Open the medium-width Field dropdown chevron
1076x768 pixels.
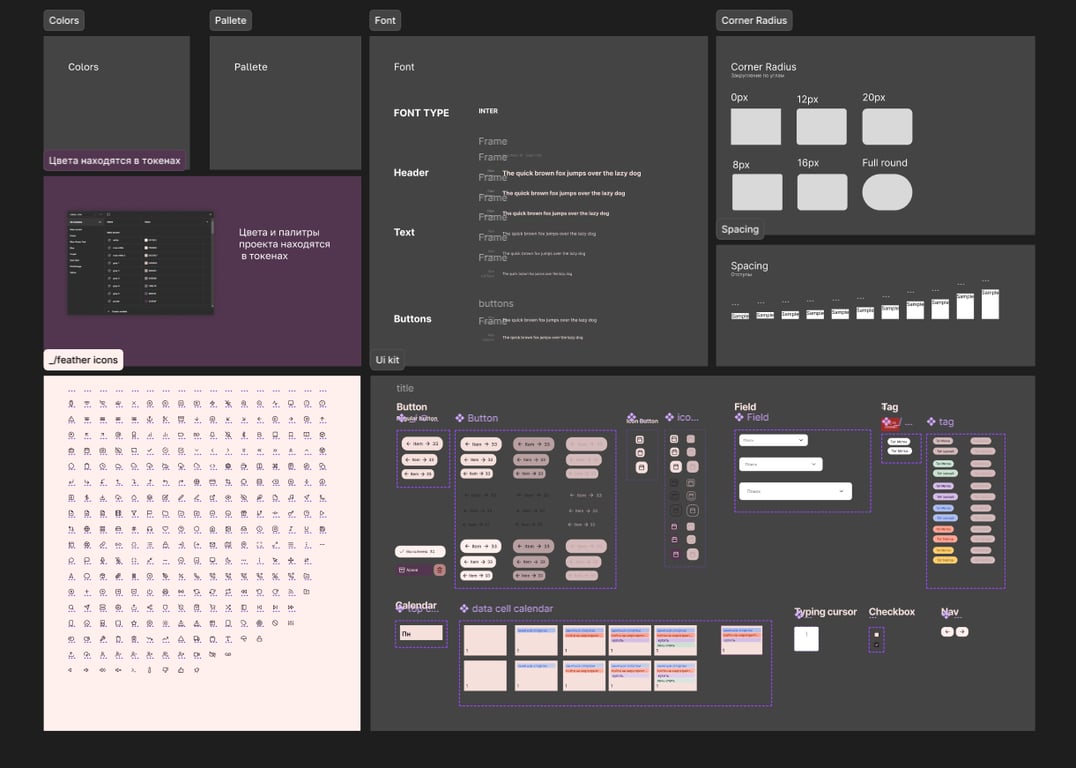pos(814,464)
